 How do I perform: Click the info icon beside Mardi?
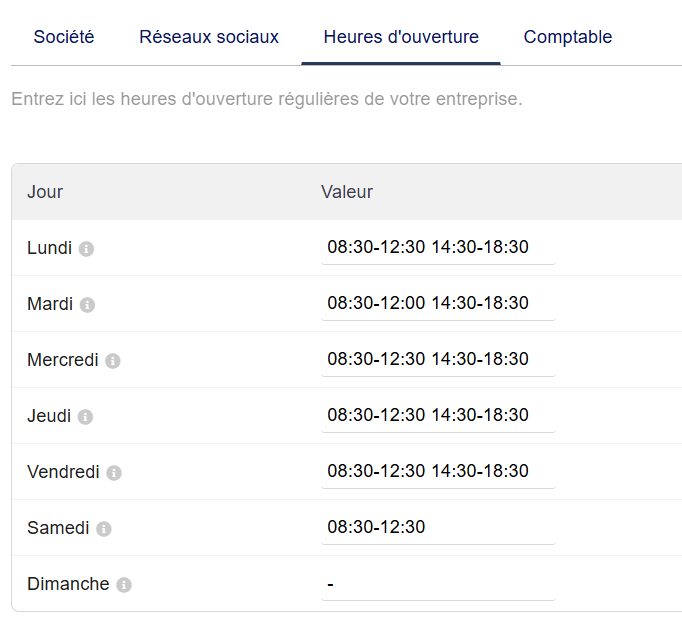87,305
